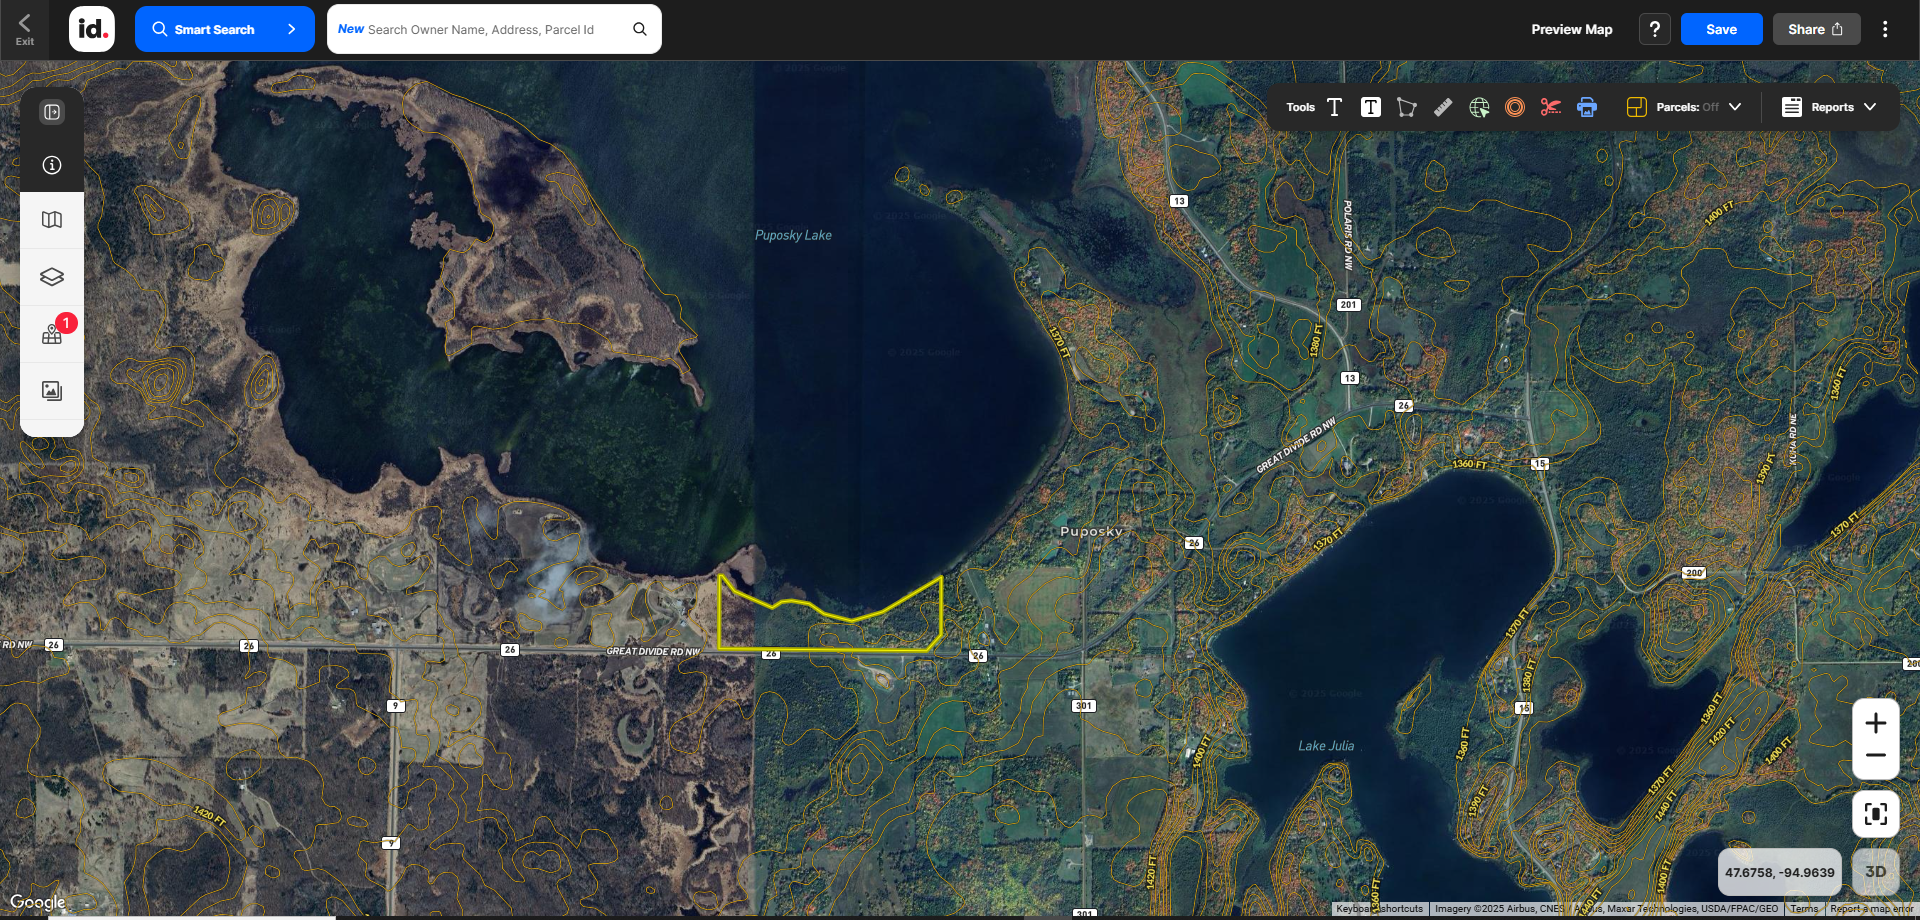Toggle the info panel button
The image size is (1920, 920).
point(52,165)
